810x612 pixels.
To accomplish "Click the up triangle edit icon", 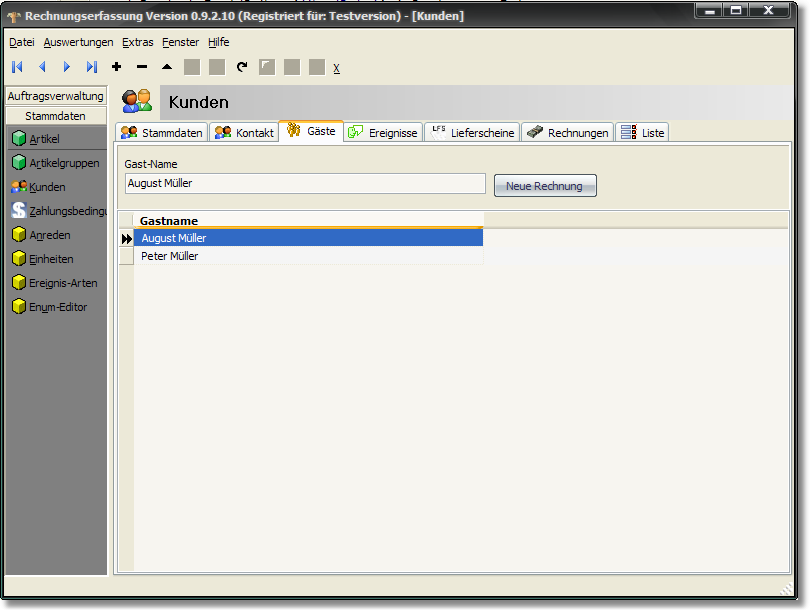I will click(x=167, y=67).
